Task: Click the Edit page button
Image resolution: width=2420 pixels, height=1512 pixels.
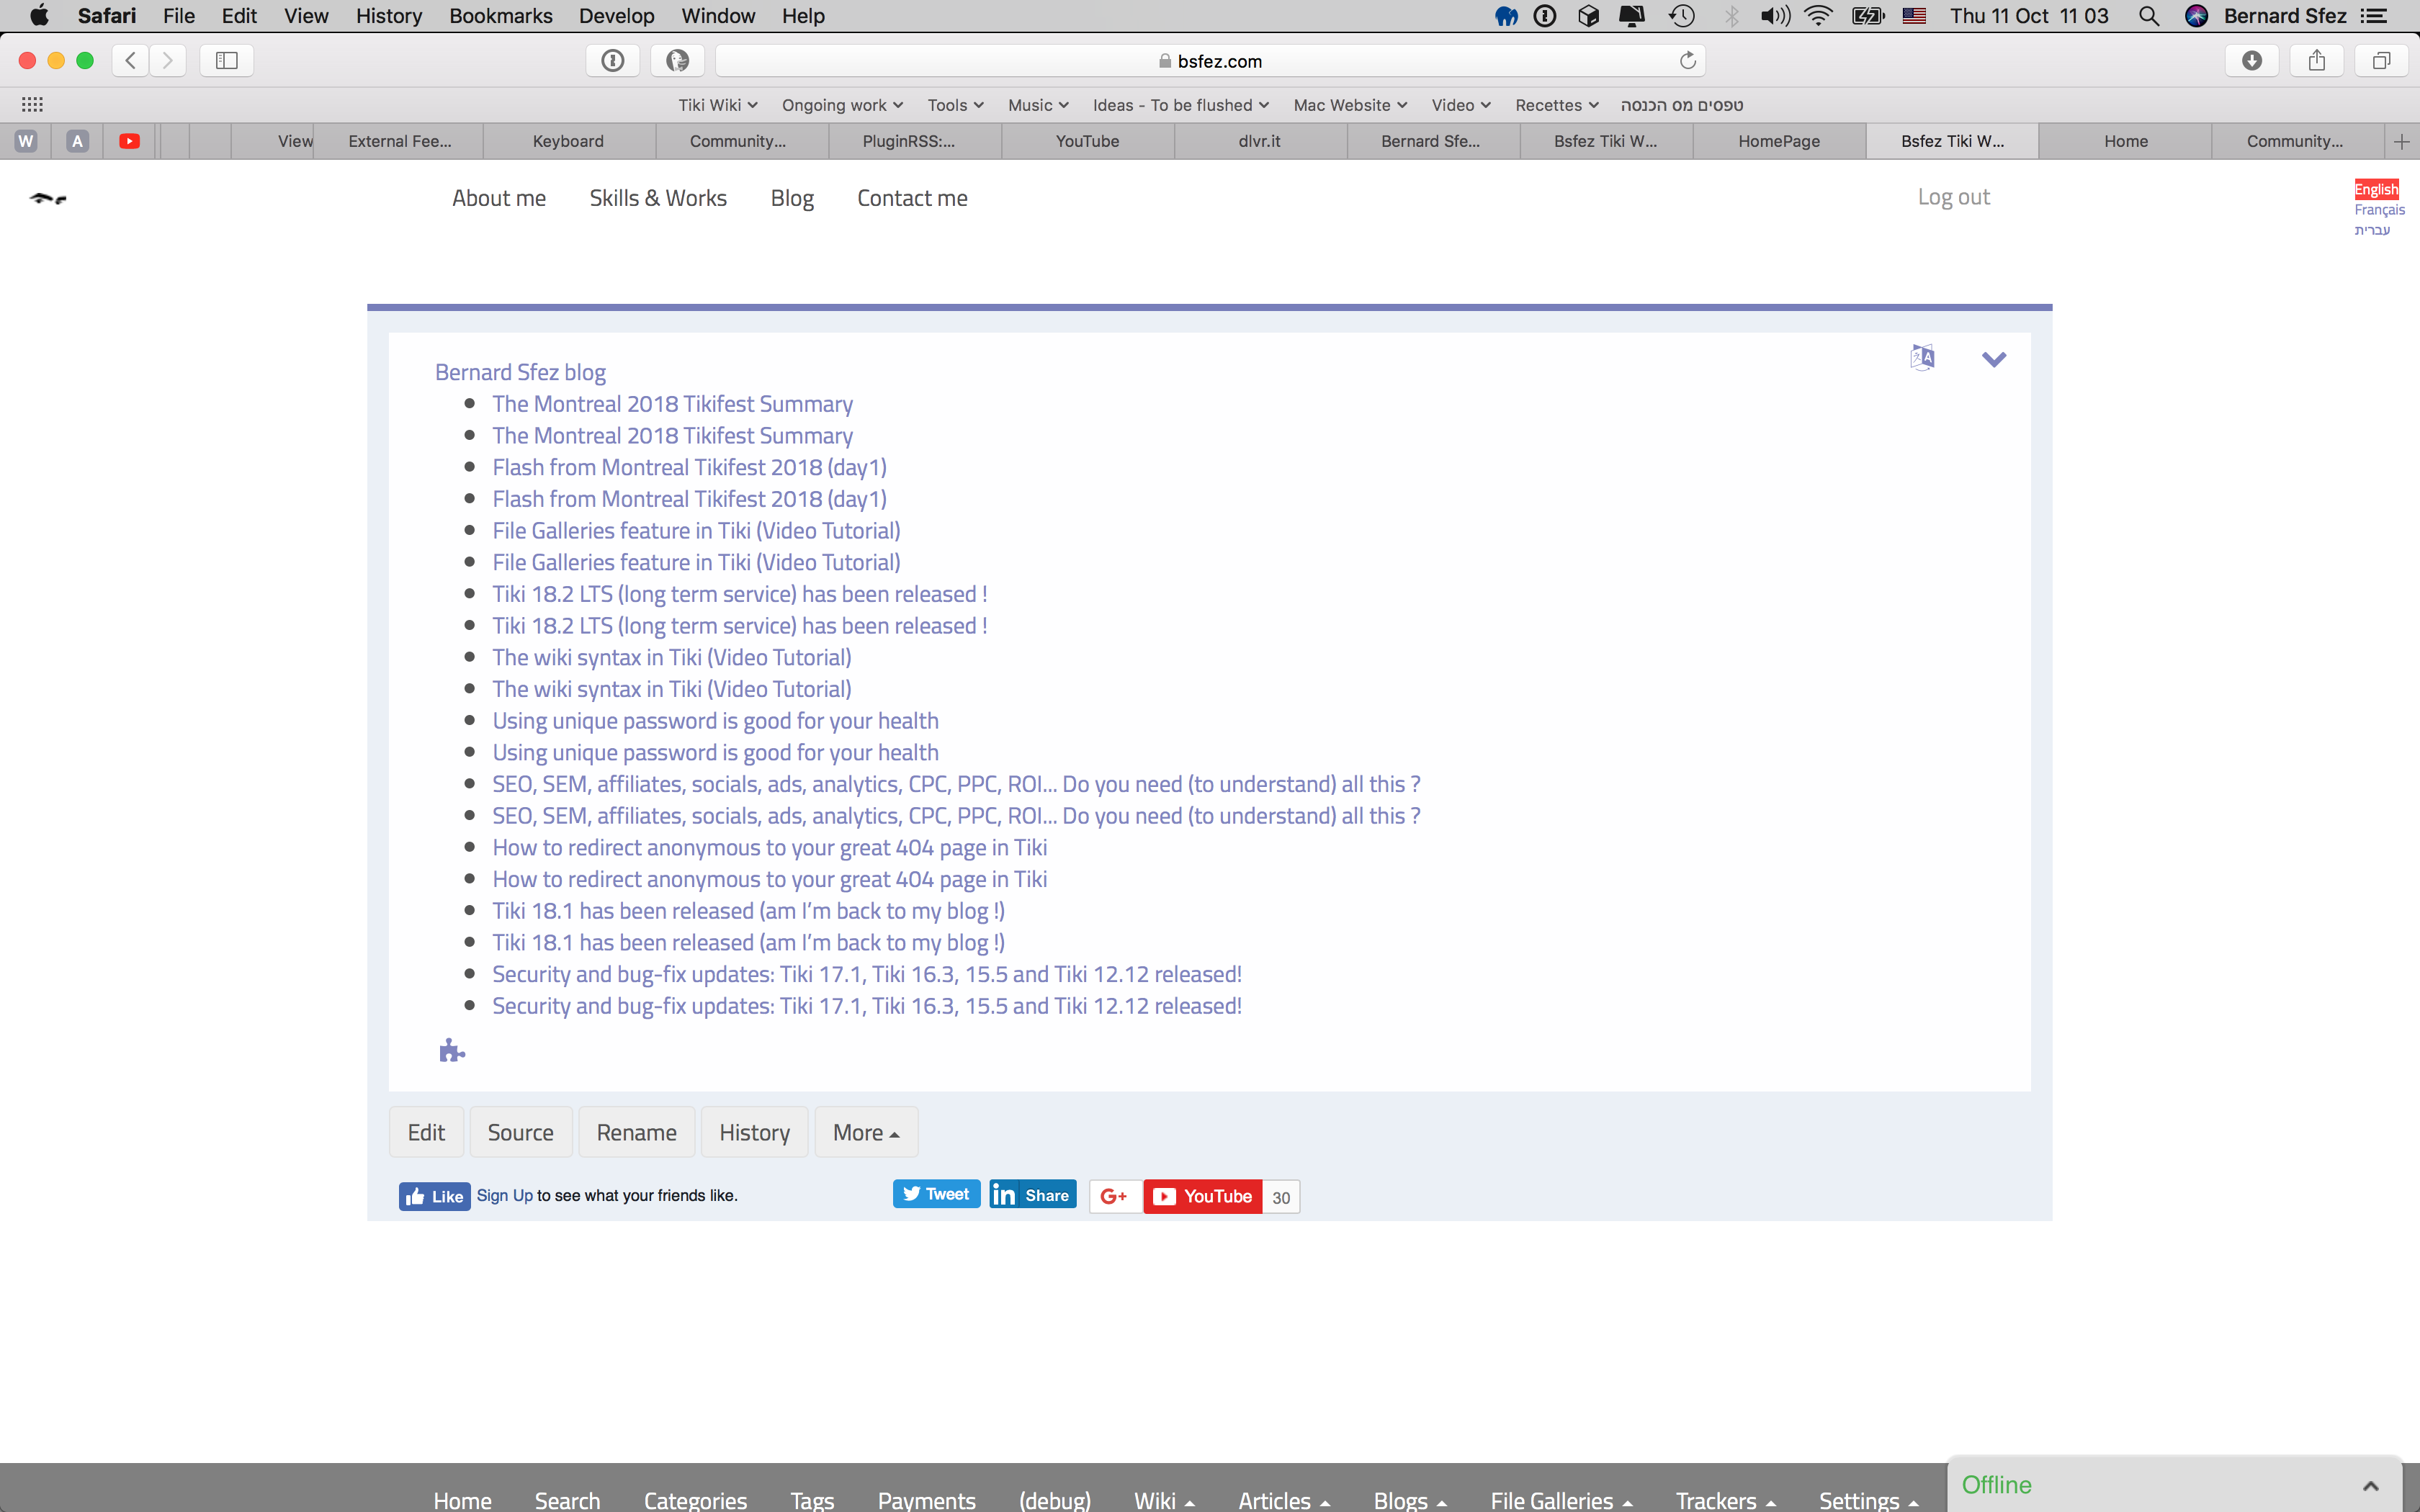Action: pos(426,1132)
